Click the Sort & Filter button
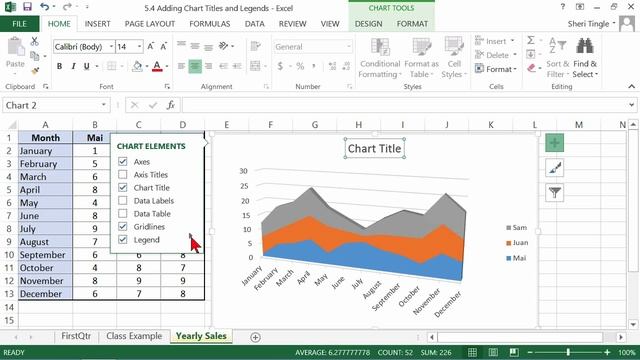Viewport: 640px width, 360px height. (x=558, y=58)
